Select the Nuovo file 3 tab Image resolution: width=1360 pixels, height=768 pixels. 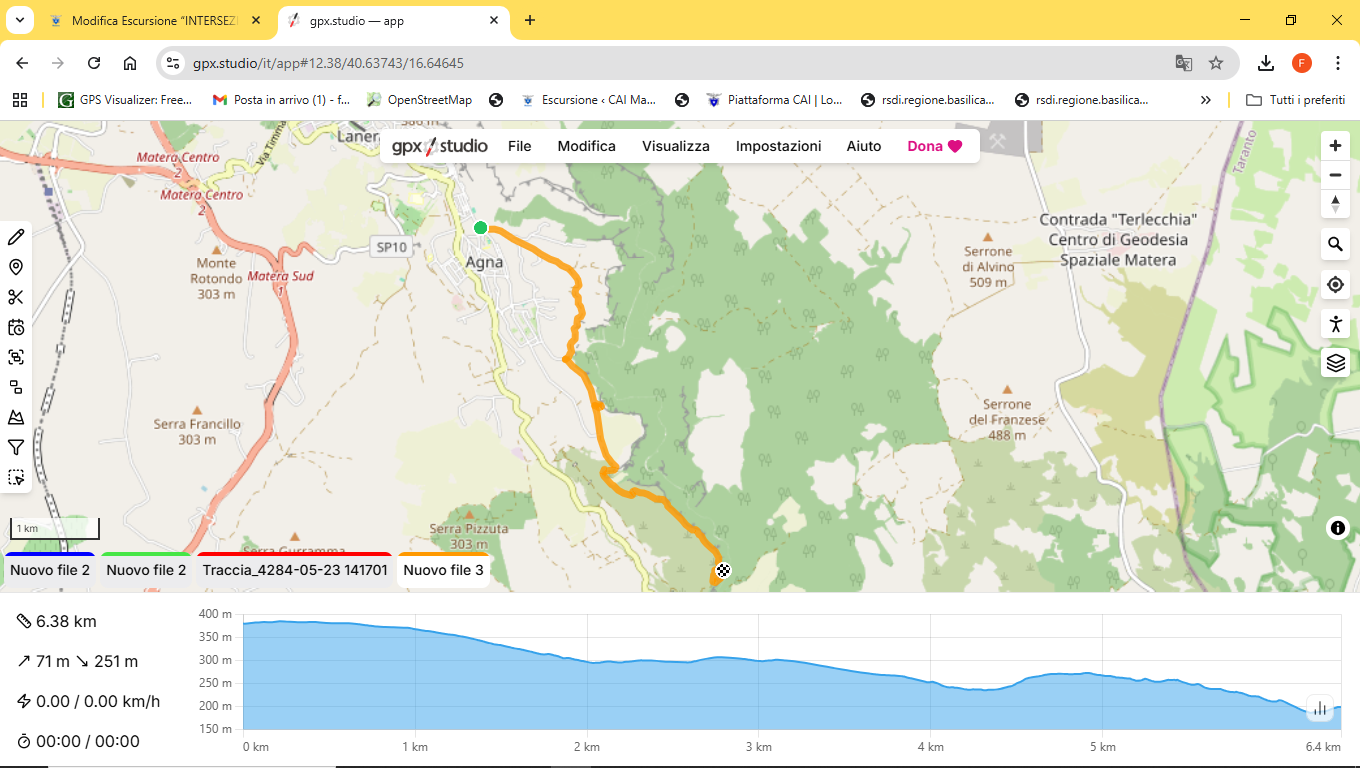point(443,570)
